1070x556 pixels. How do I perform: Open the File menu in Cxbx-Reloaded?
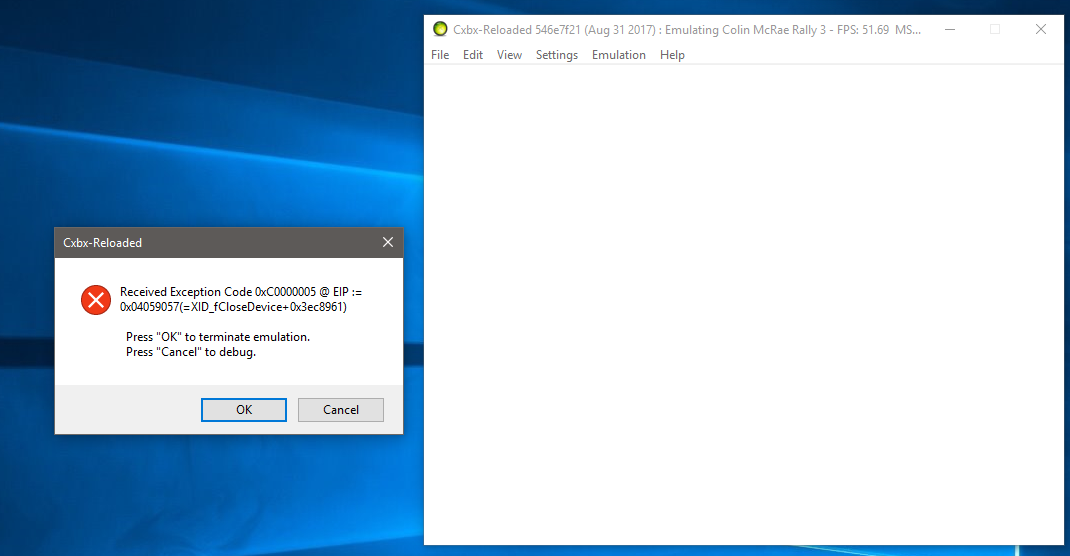[x=440, y=55]
